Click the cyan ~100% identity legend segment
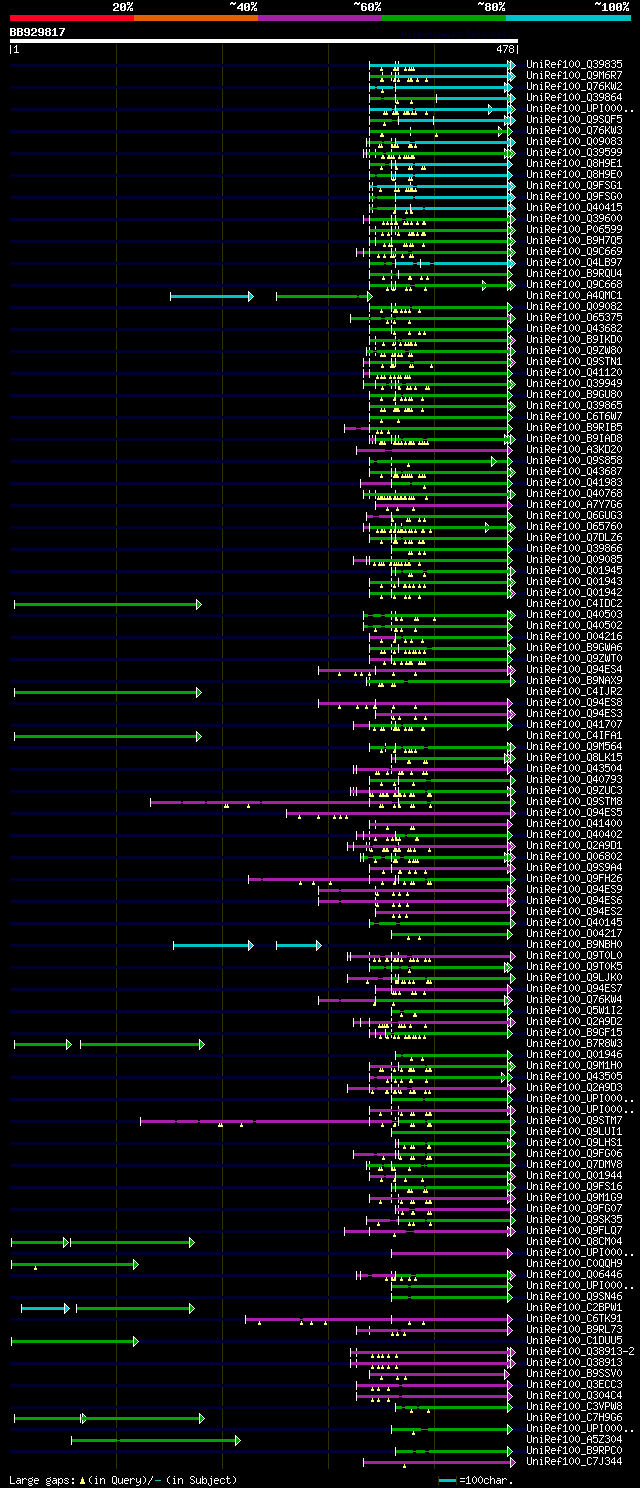The width and height of the screenshot is (640, 1488). click(568, 18)
